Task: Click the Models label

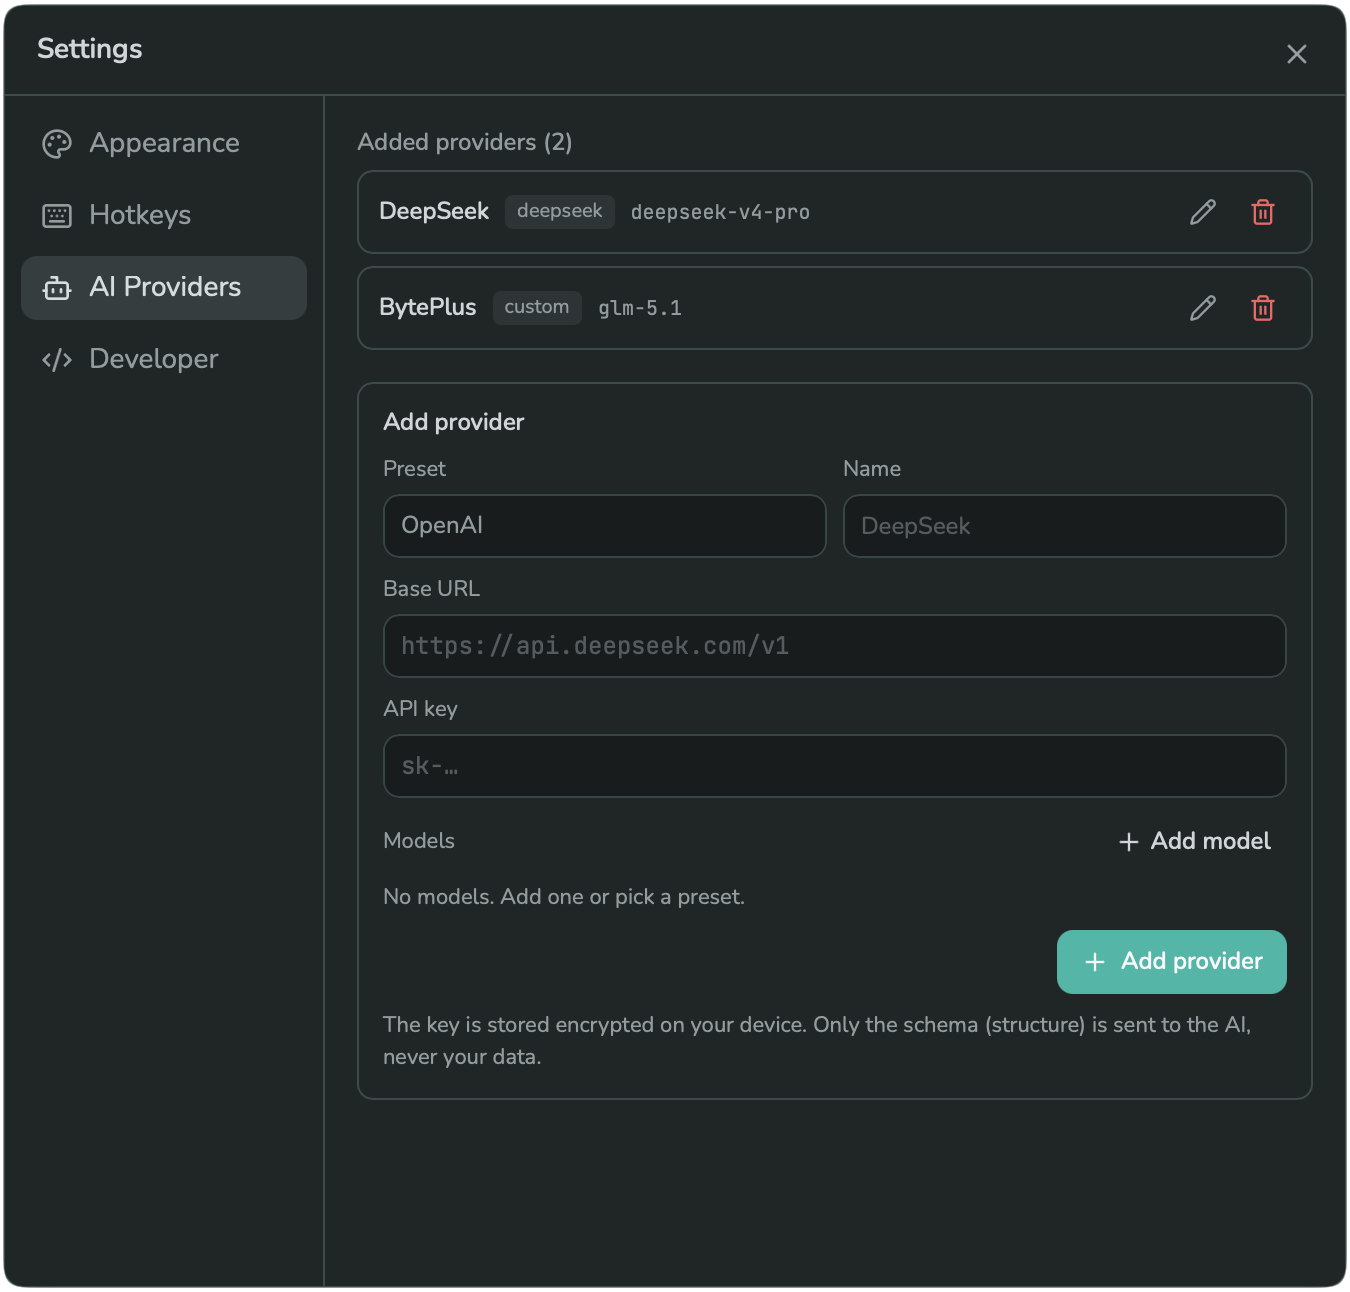Action: (419, 841)
